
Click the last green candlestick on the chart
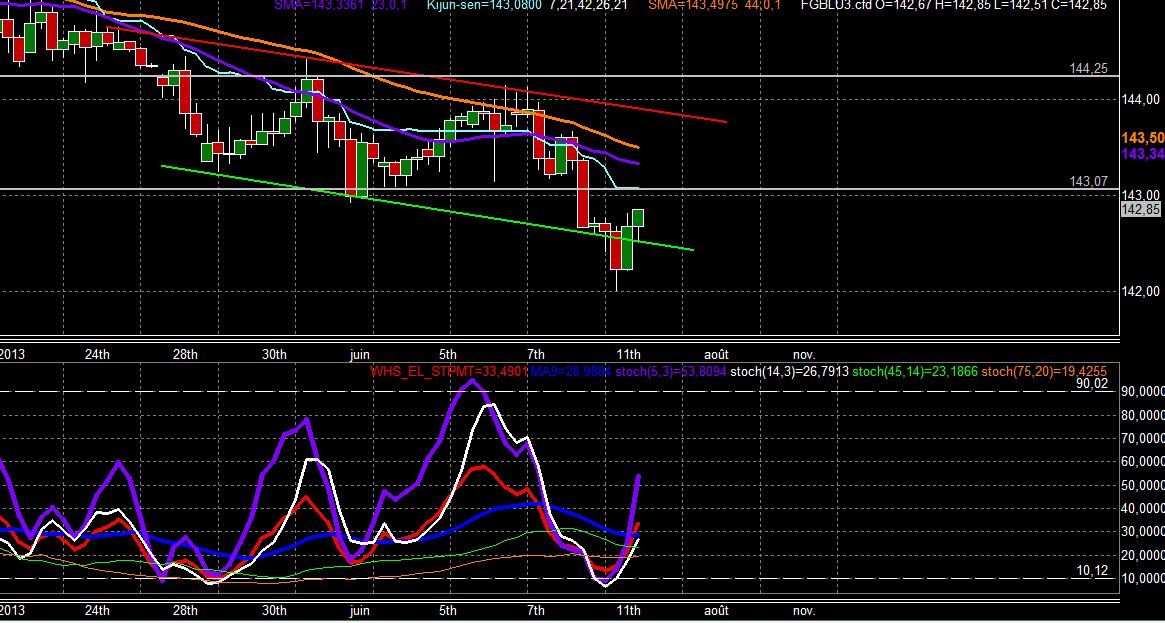coord(637,218)
